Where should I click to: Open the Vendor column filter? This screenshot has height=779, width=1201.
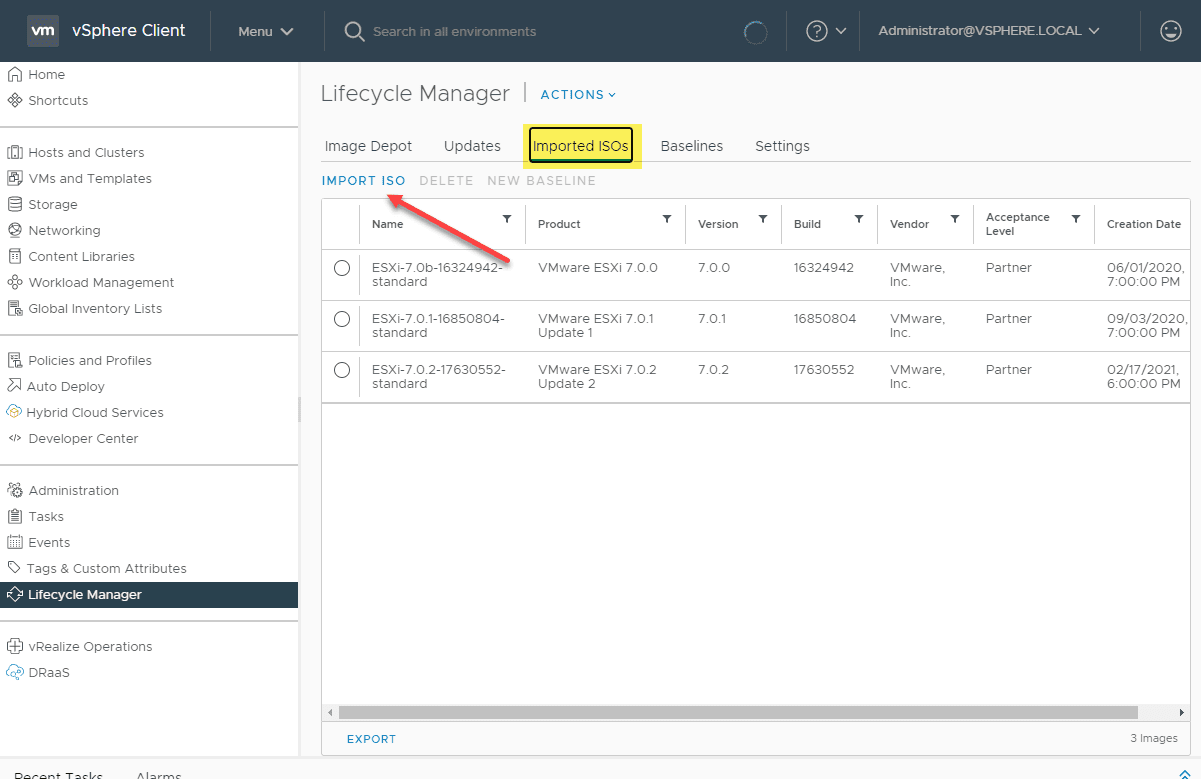(955, 219)
